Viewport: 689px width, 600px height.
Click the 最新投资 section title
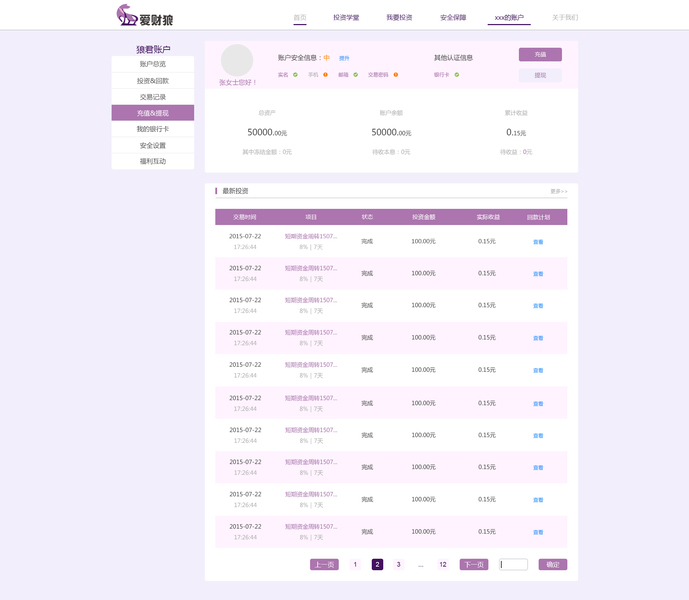tap(236, 191)
